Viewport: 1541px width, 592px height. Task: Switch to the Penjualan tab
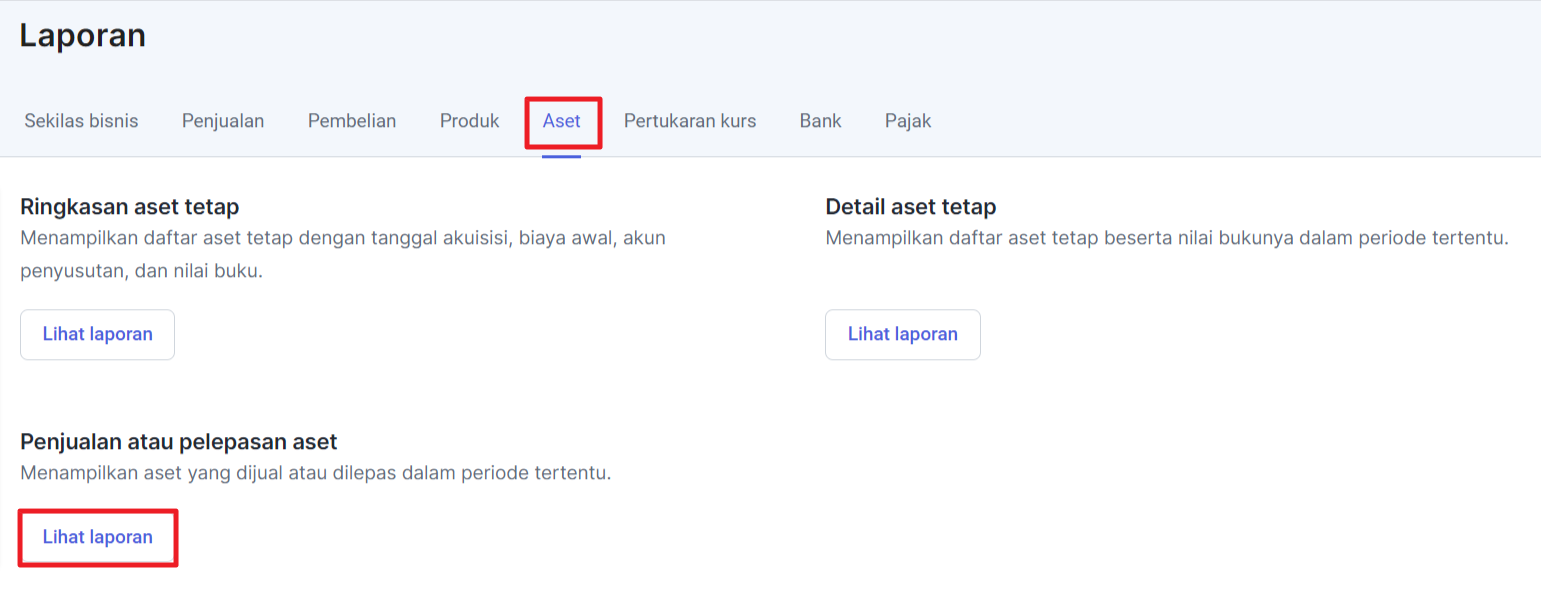point(223,121)
